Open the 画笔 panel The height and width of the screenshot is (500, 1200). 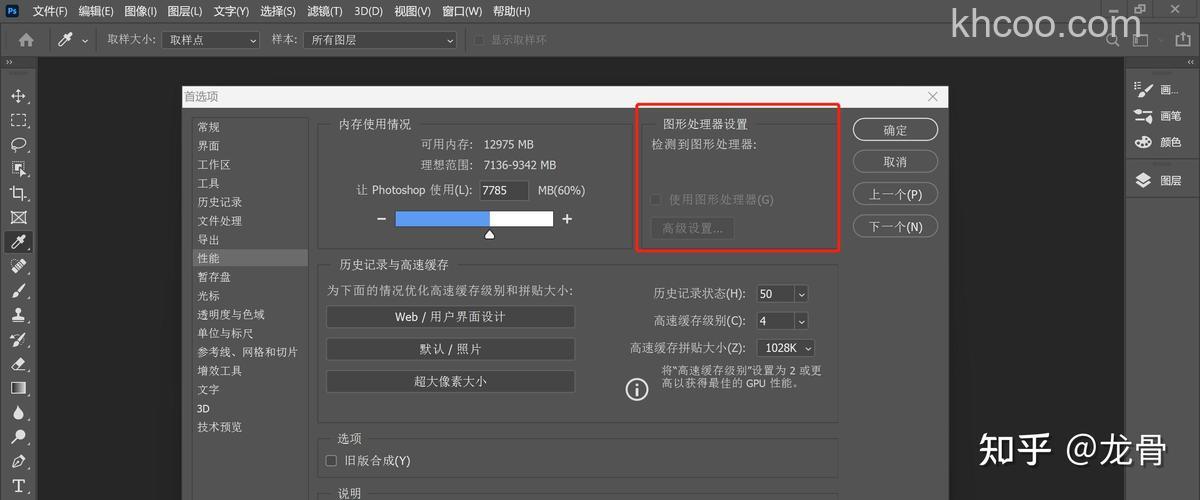pyautogui.click(x=1158, y=116)
